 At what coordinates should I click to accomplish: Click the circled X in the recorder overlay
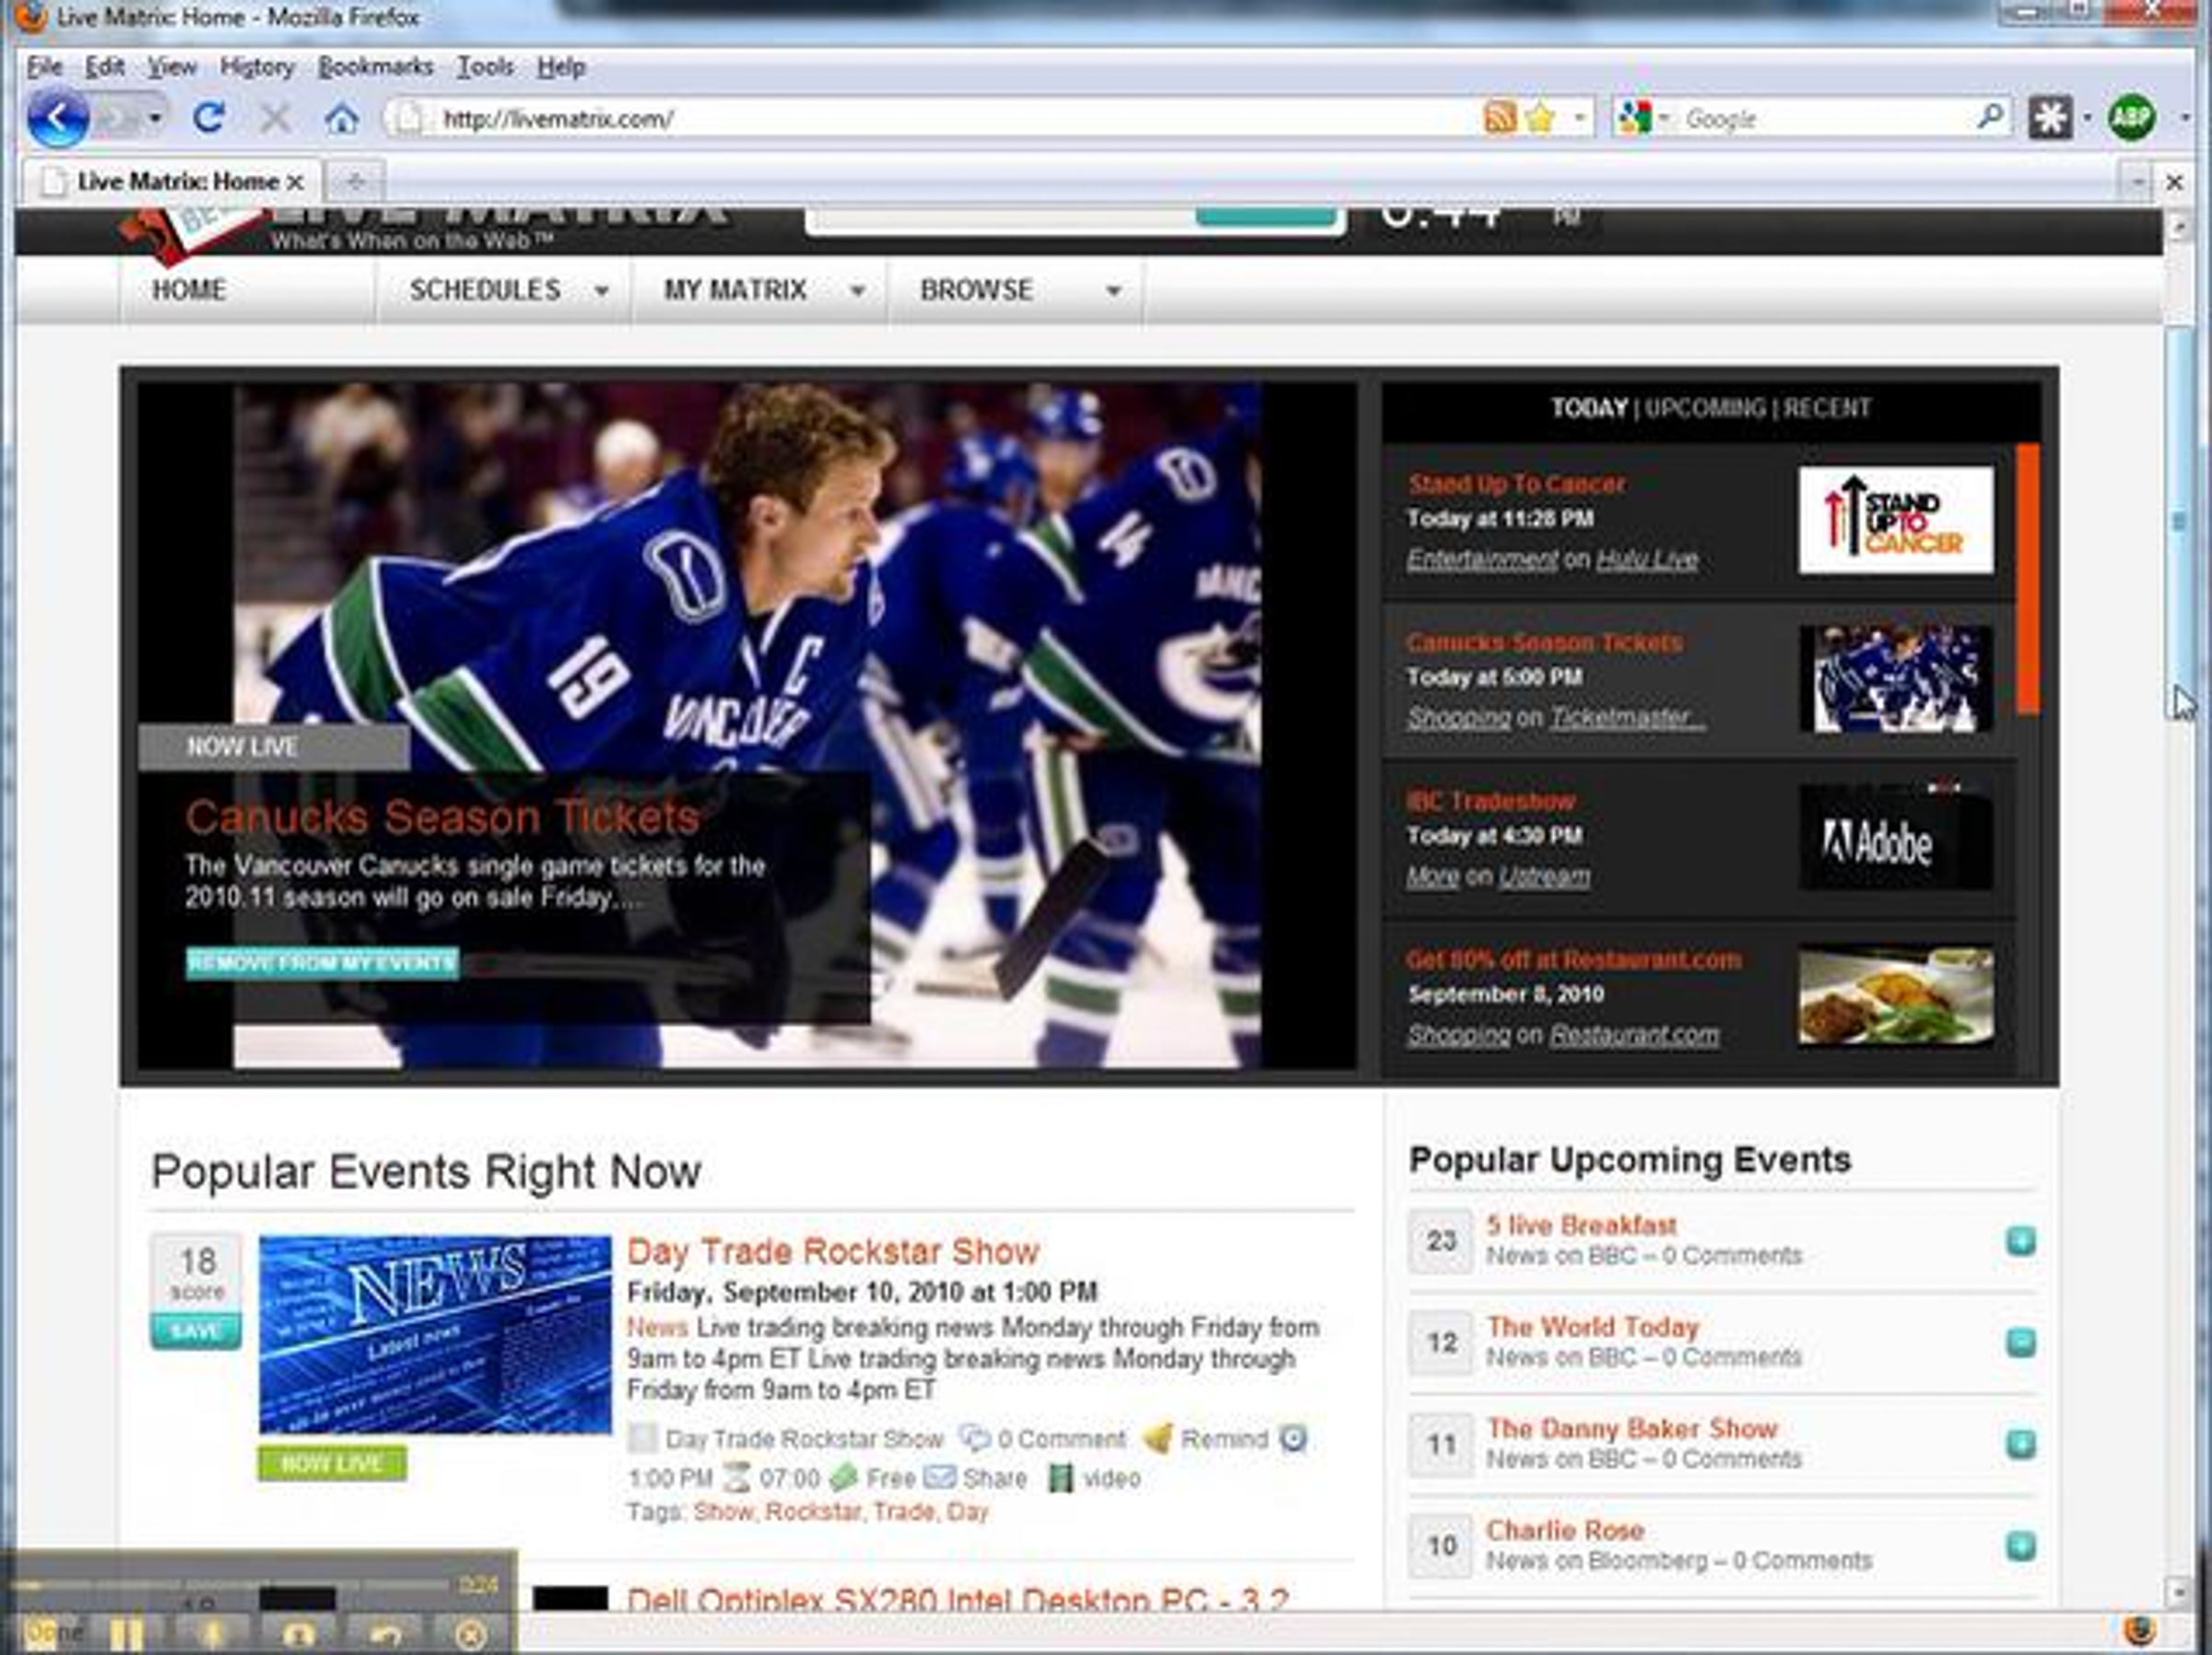point(471,1636)
